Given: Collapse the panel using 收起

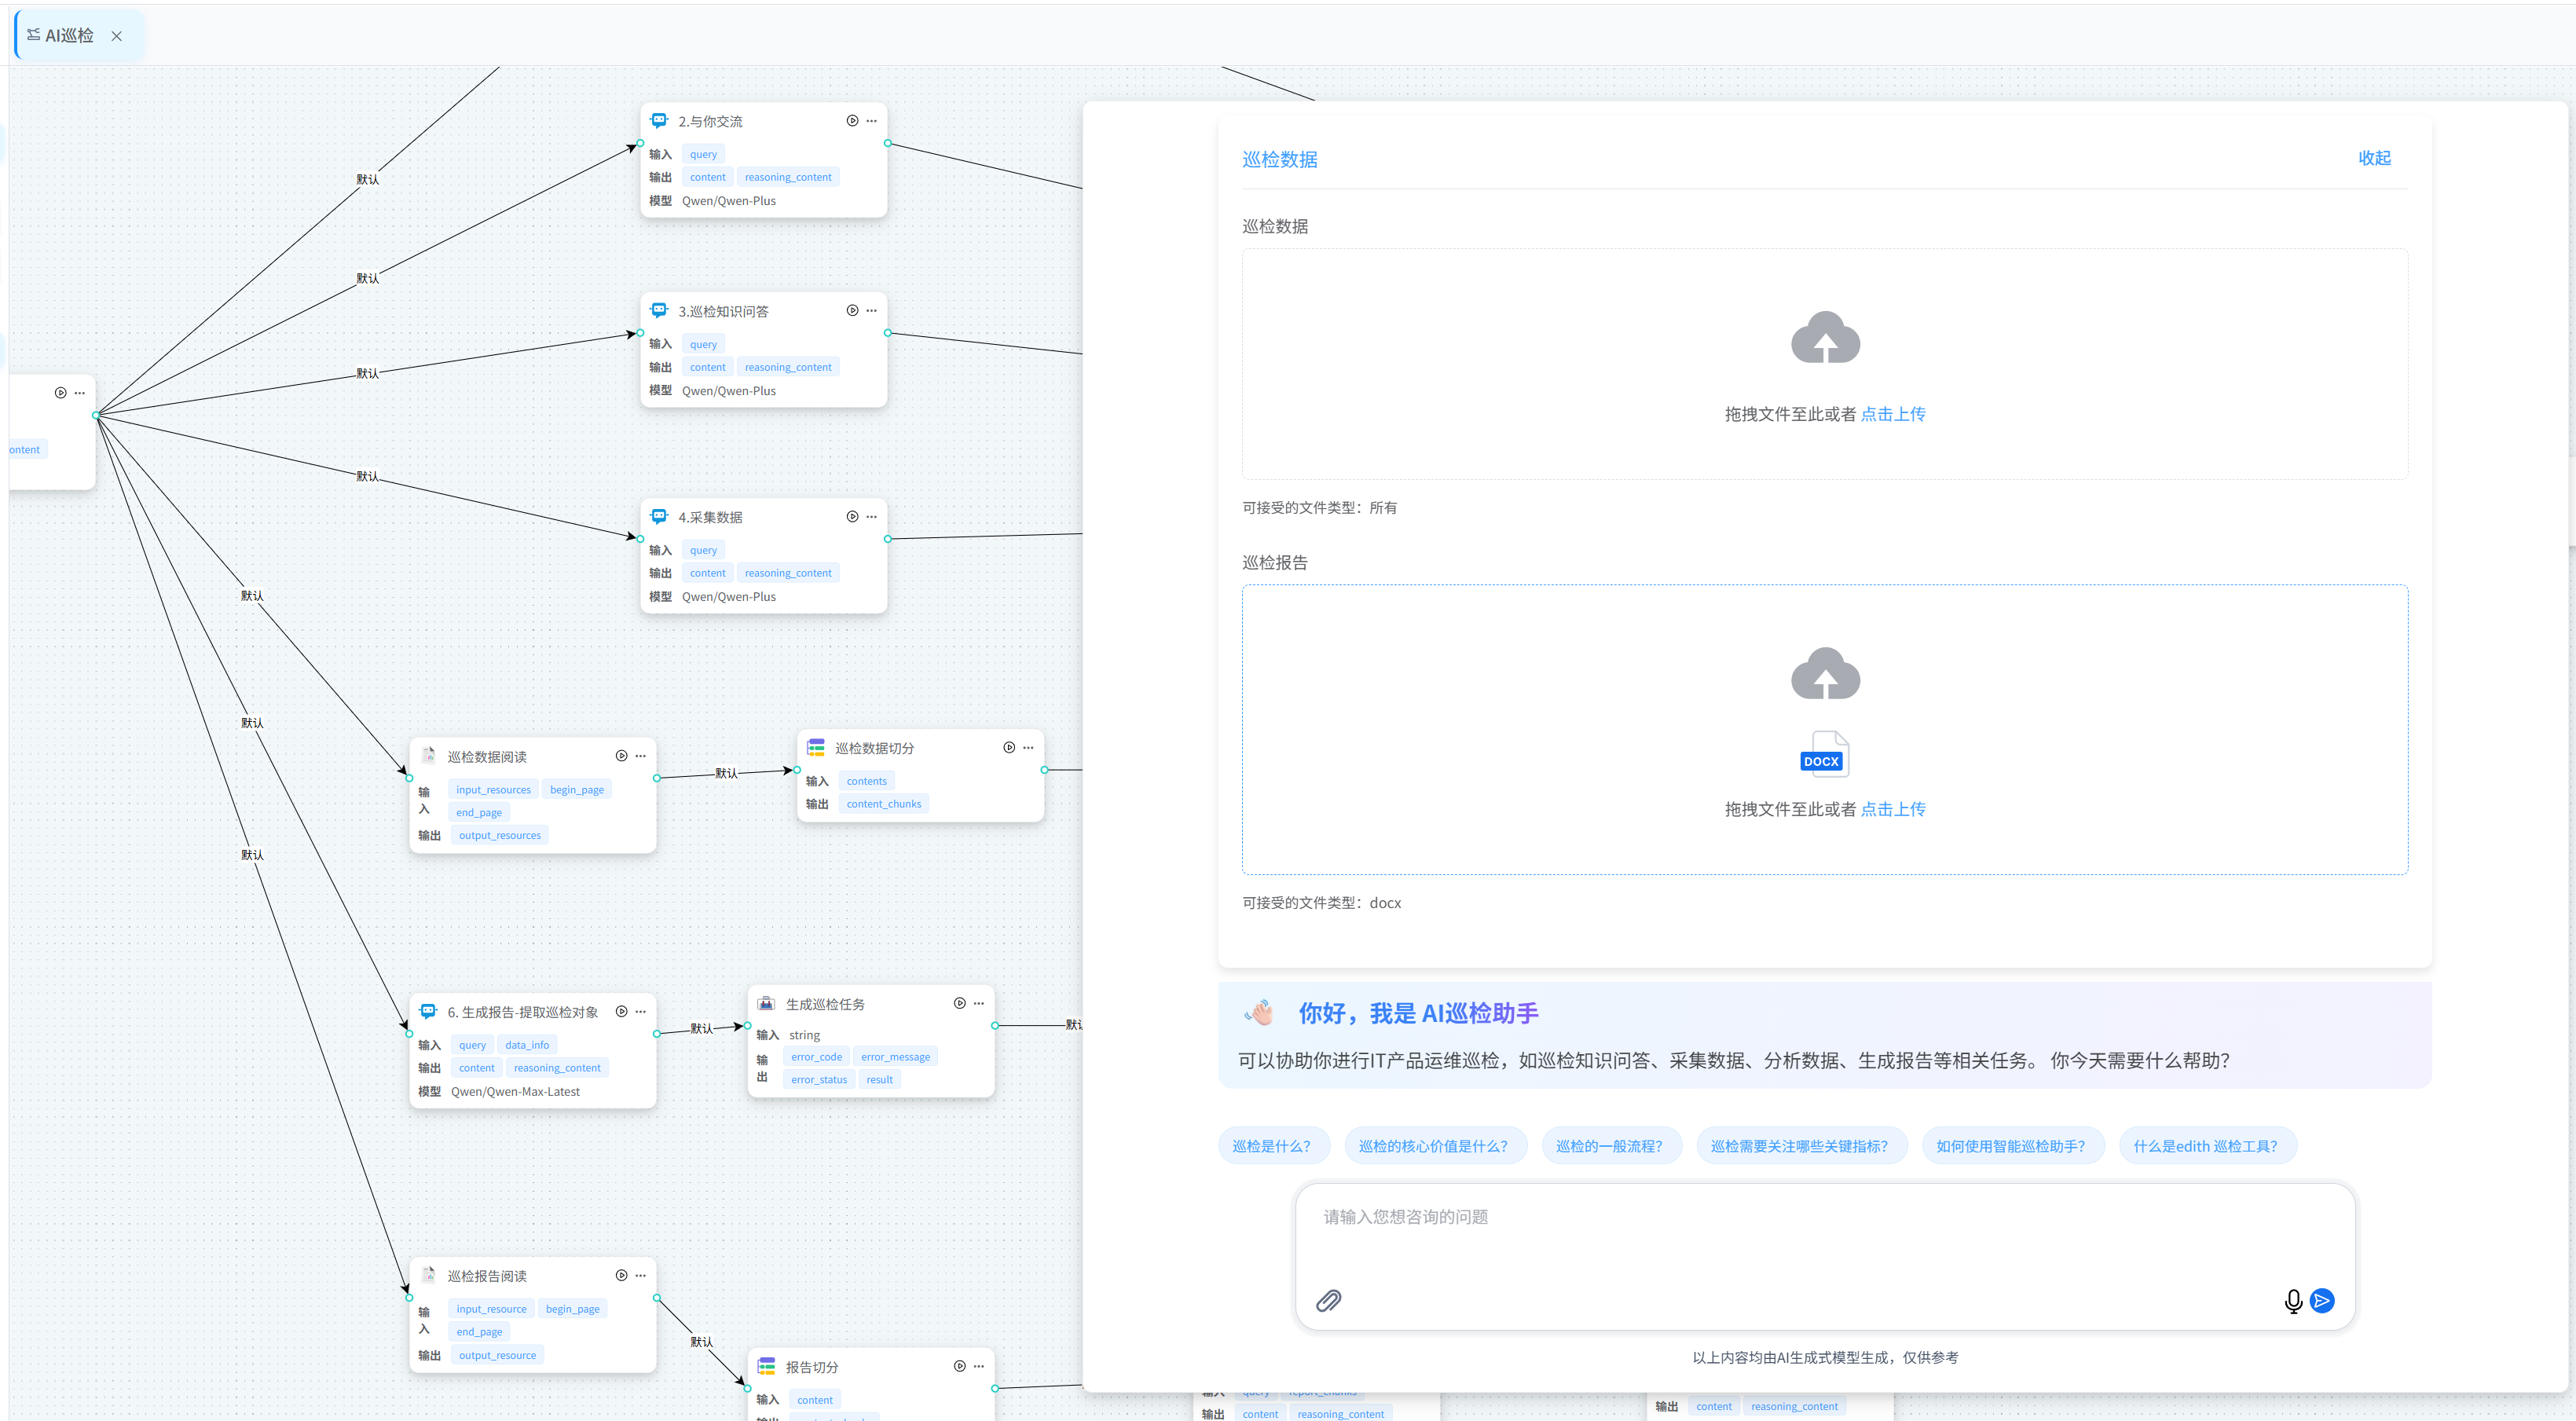Looking at the screenshot, I should pos(2374,158).
